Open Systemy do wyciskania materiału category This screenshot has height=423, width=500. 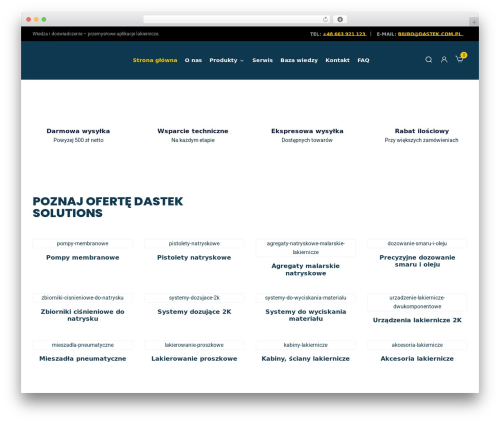click(306, 315)
